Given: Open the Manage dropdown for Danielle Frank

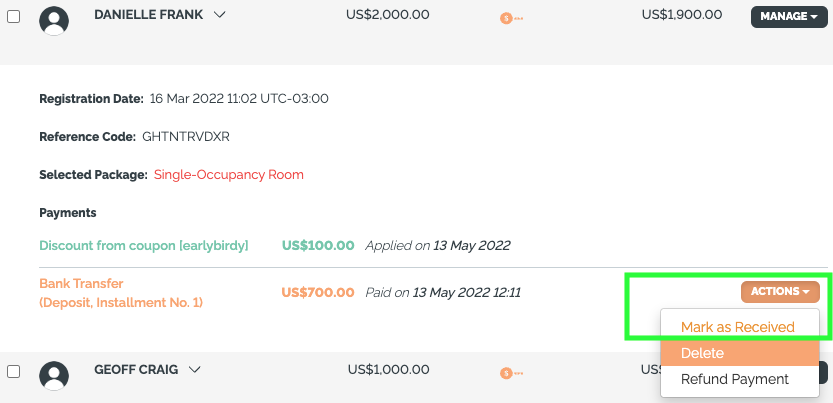Looking at the screenshot, I should [x=789, y=16].
